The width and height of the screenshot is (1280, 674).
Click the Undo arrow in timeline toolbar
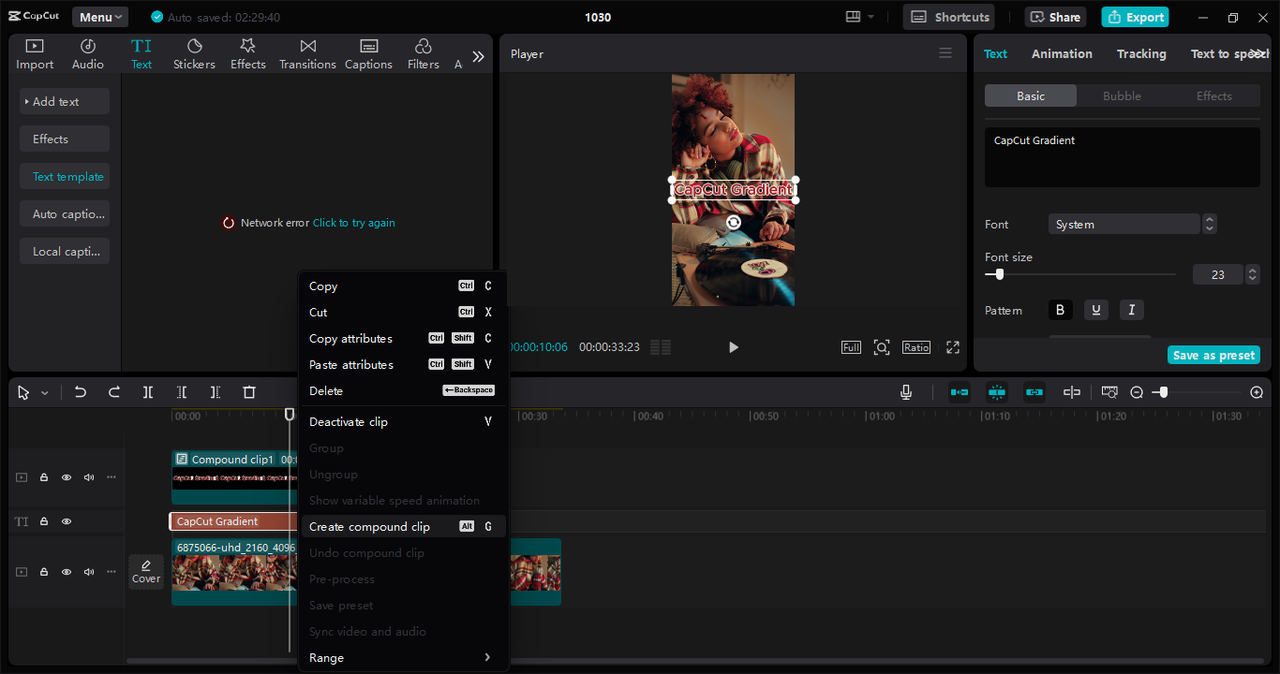coord(81,392)
